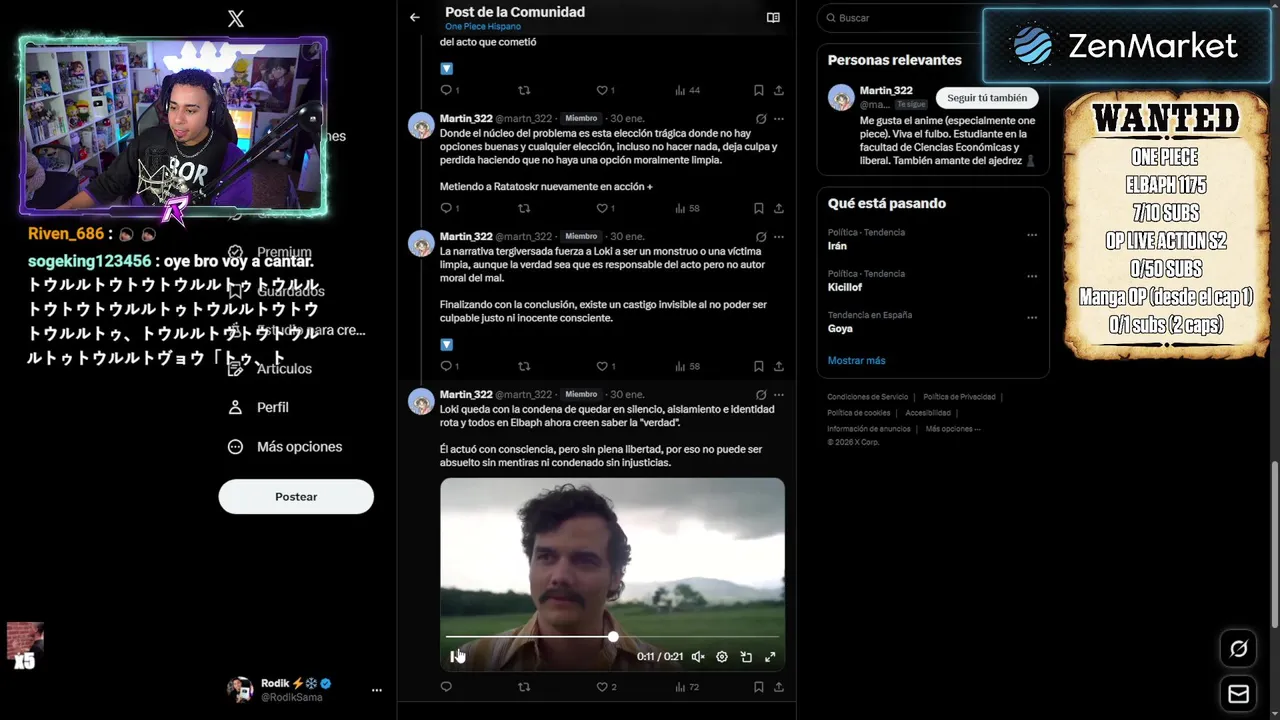
Task: Open more menu for Irán trend
Action: coord(1032,235)
